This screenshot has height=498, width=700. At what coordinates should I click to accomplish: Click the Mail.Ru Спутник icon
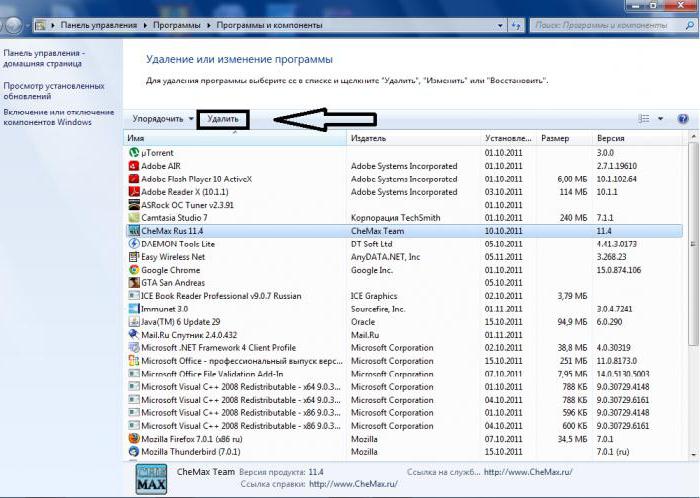coord(133,335)
